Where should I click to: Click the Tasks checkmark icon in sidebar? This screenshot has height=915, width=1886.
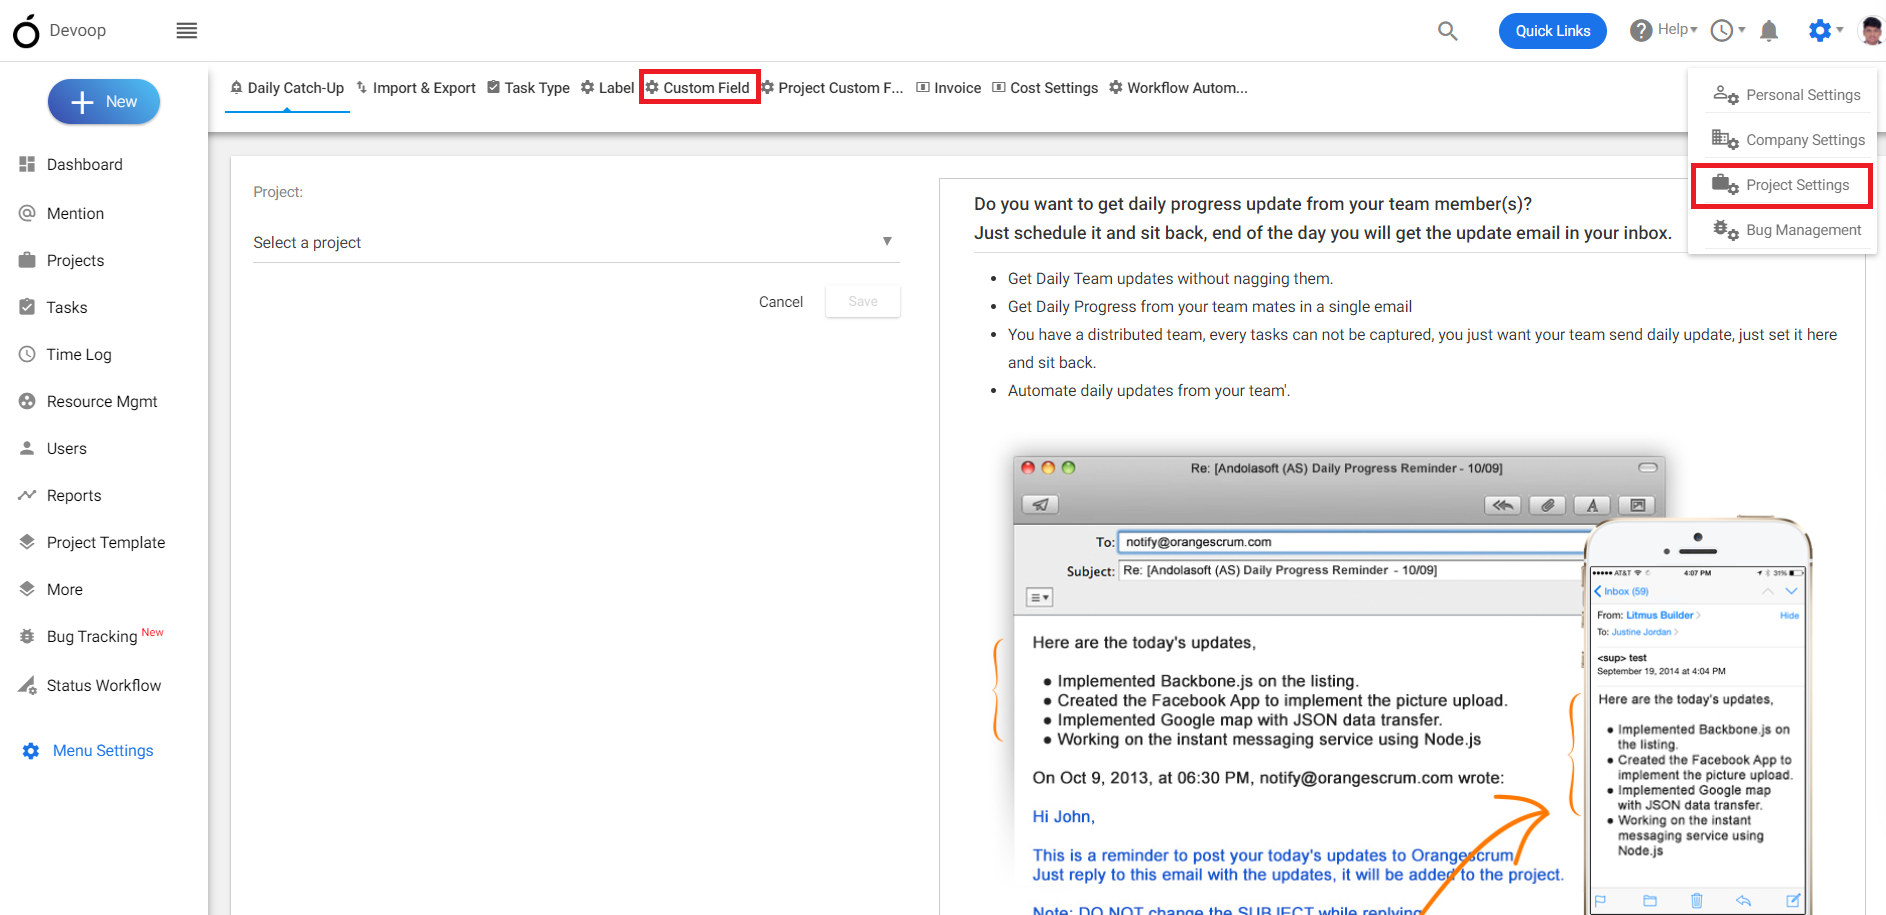pos(27,307)
